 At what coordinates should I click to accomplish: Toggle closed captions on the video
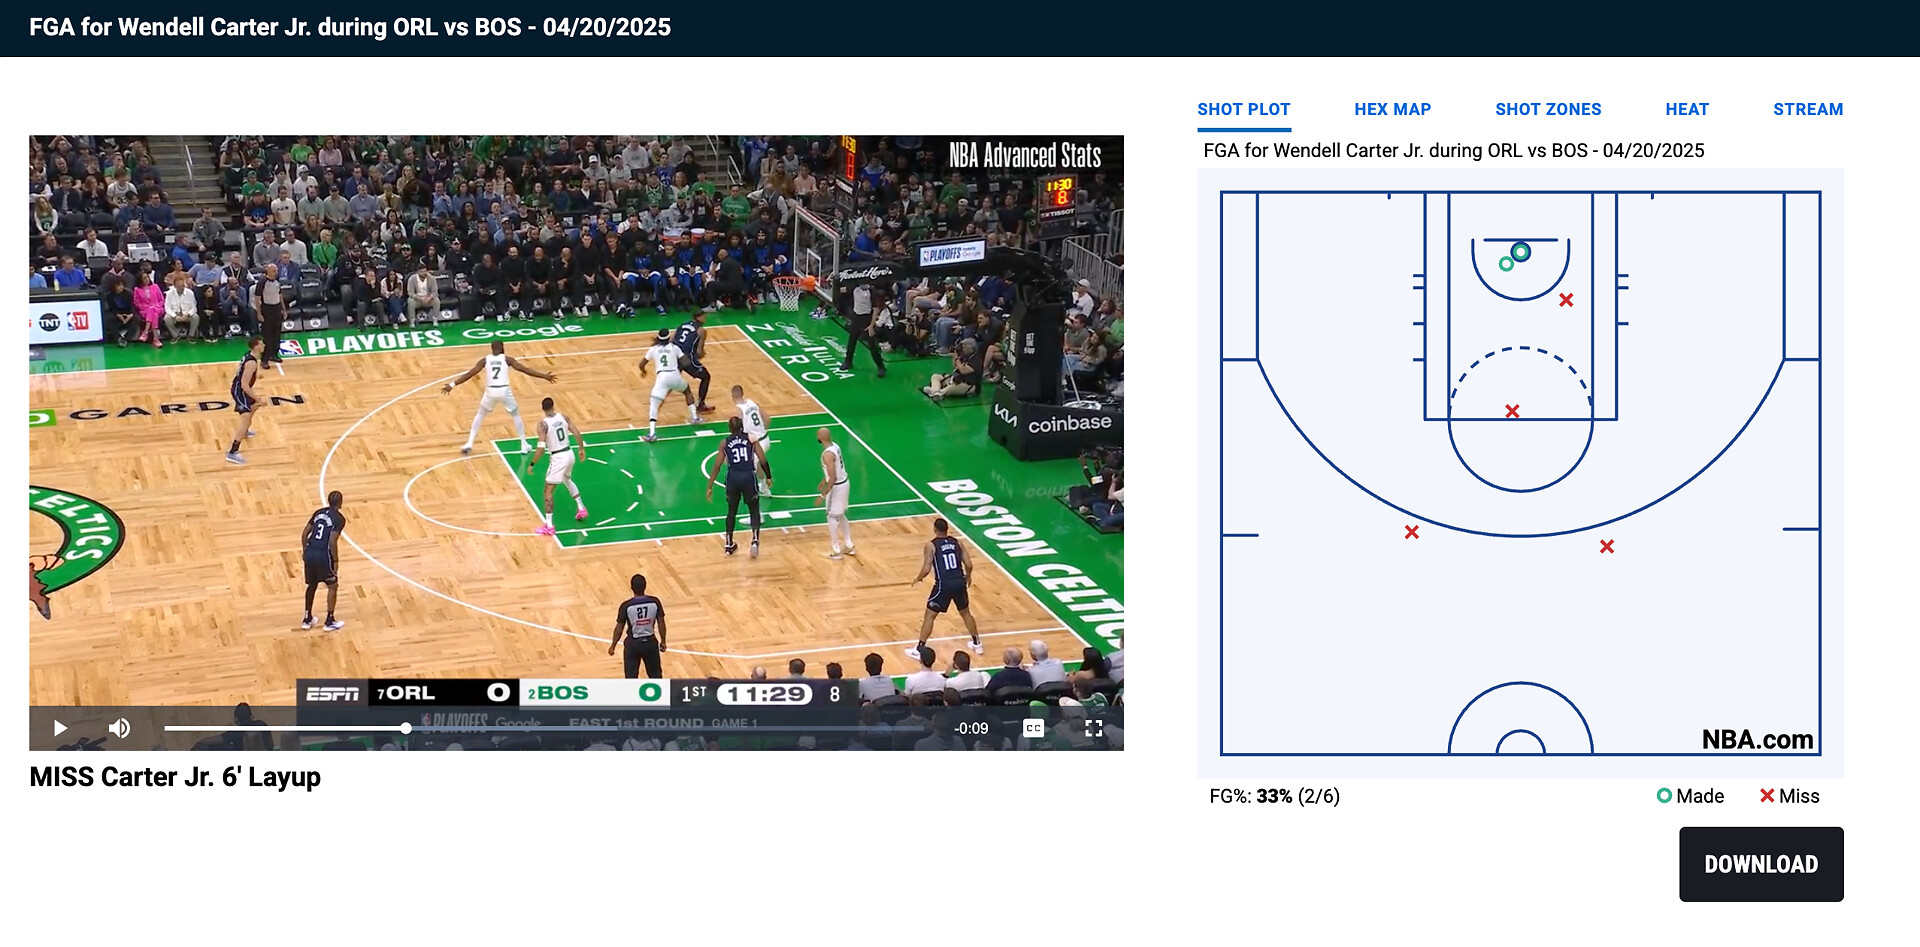point(1034,728)
